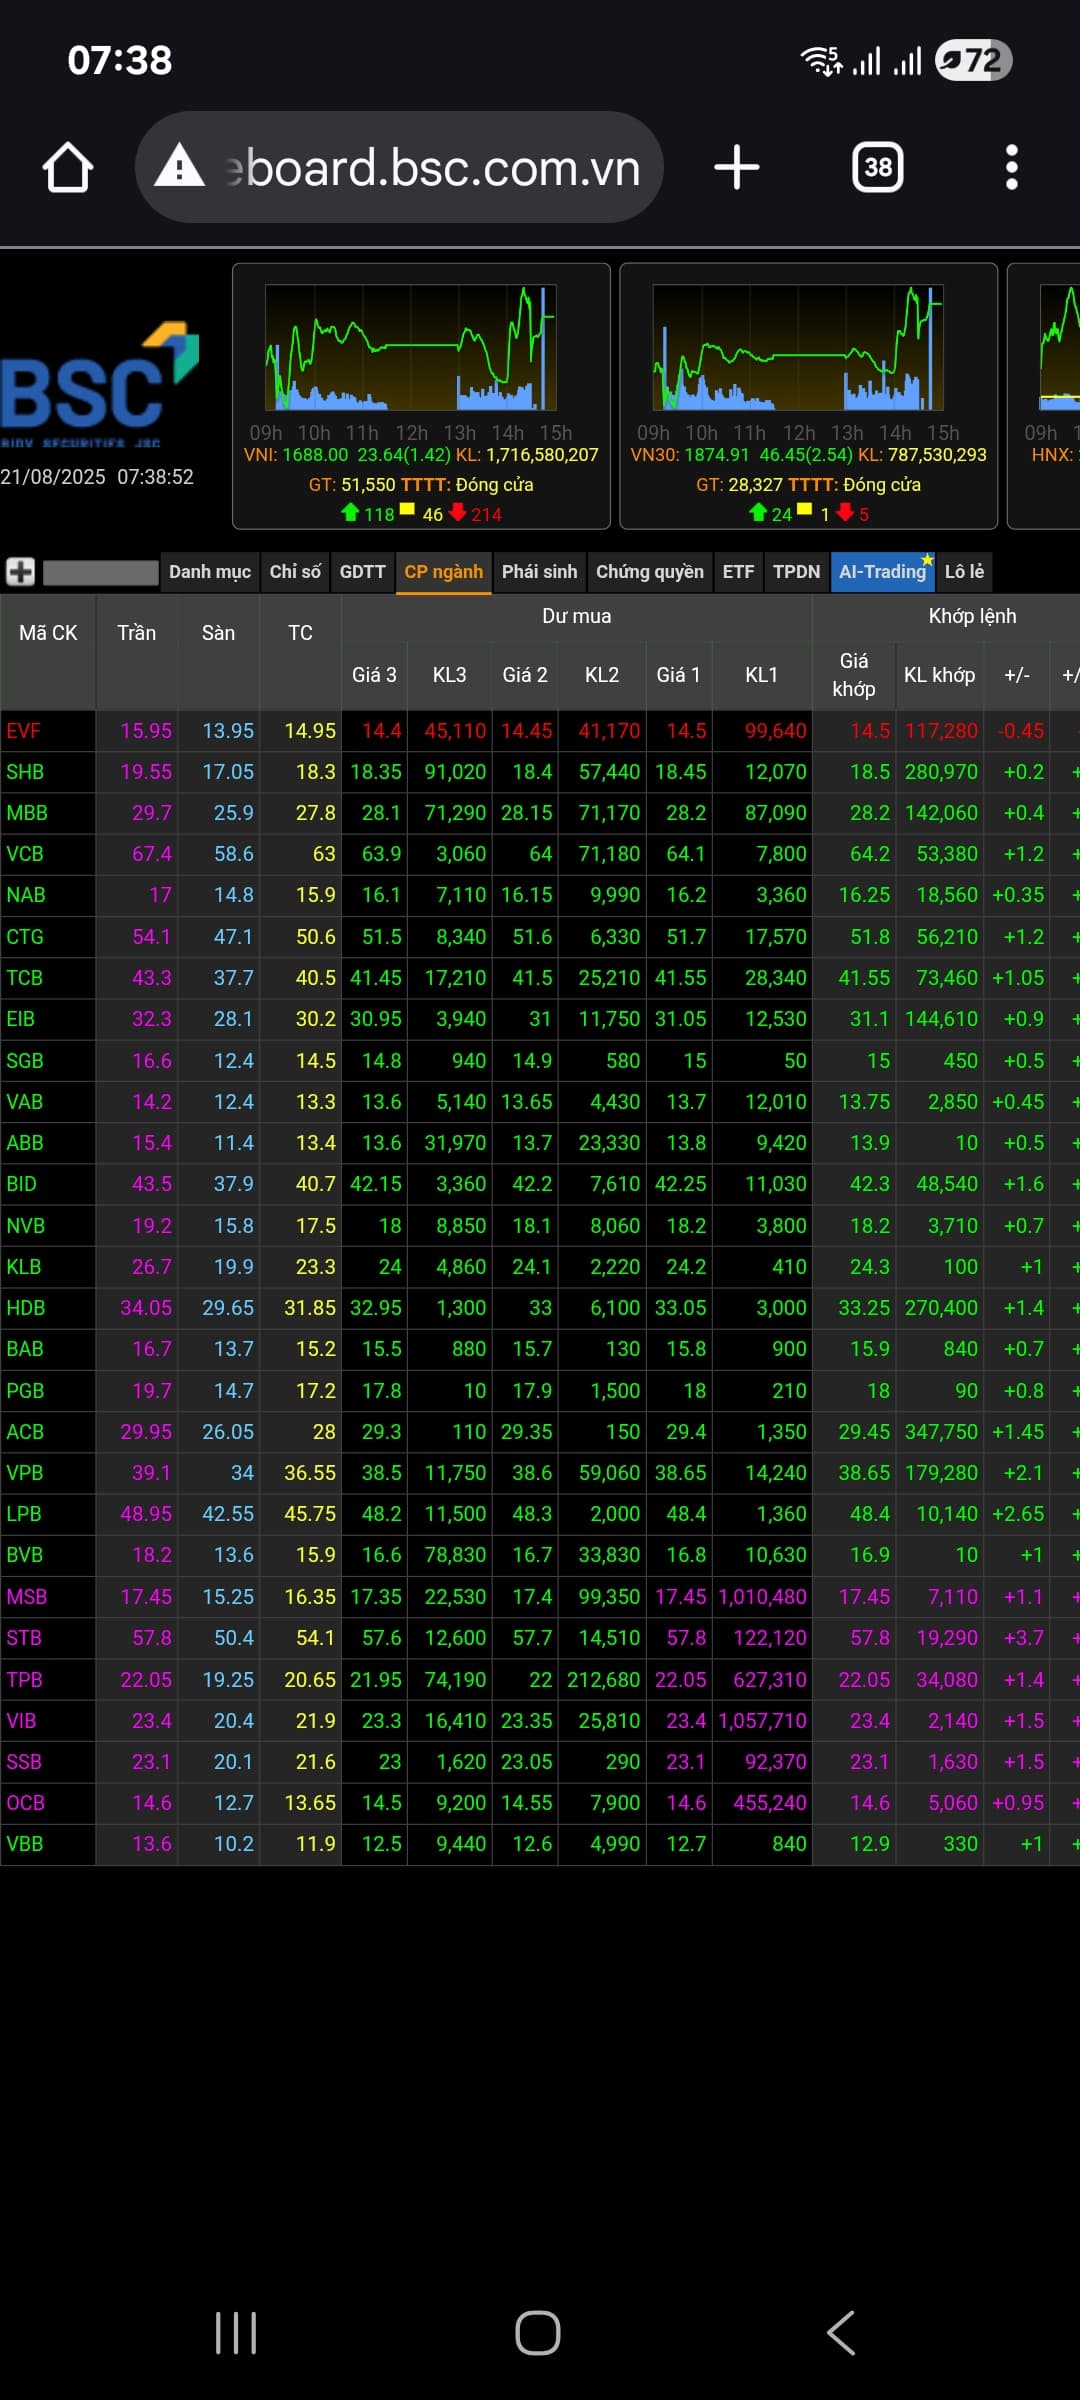This screenshot has width=1080, height=2400.
Task: Open the TPDN tab
Action: (x=796, y=572)
